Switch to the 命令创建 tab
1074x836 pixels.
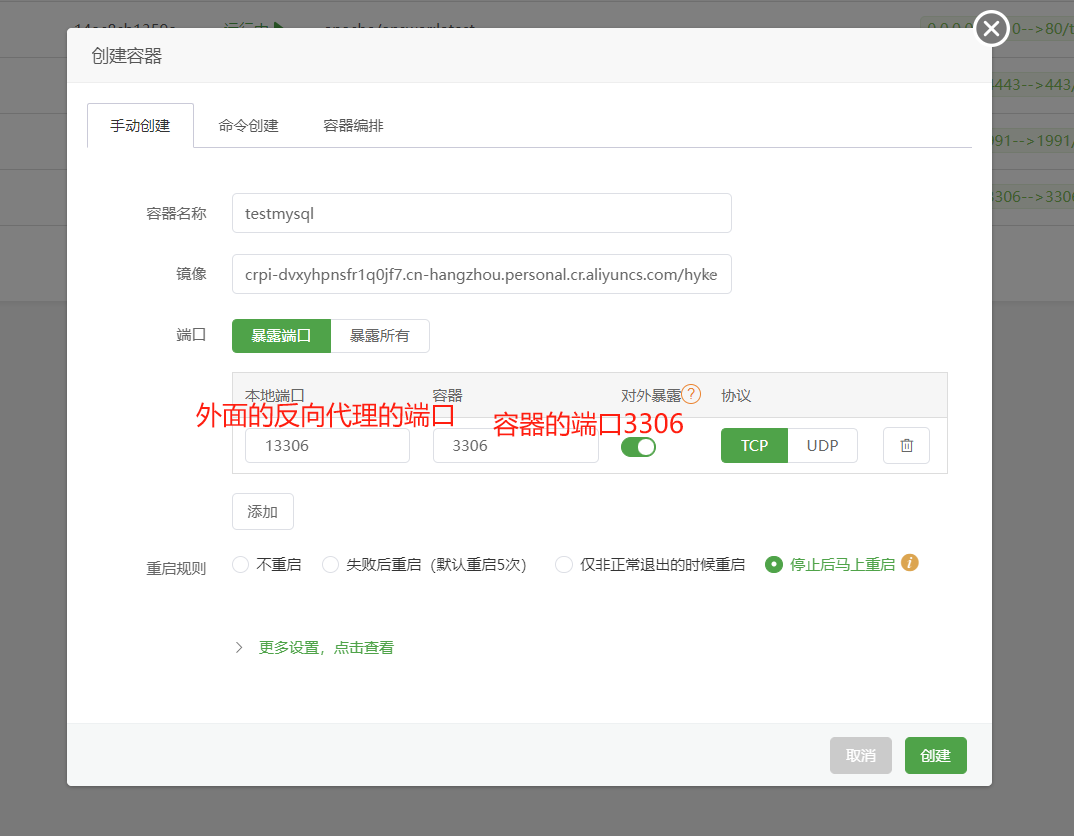[x=248, y=126]
